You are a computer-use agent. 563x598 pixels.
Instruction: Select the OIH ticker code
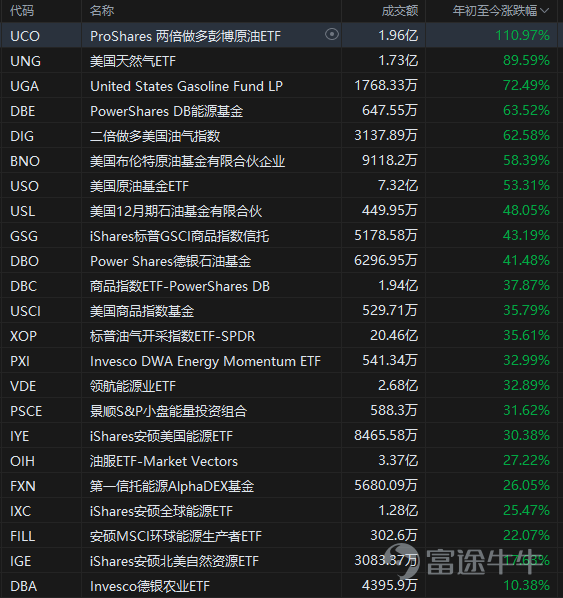click(22, 461)
